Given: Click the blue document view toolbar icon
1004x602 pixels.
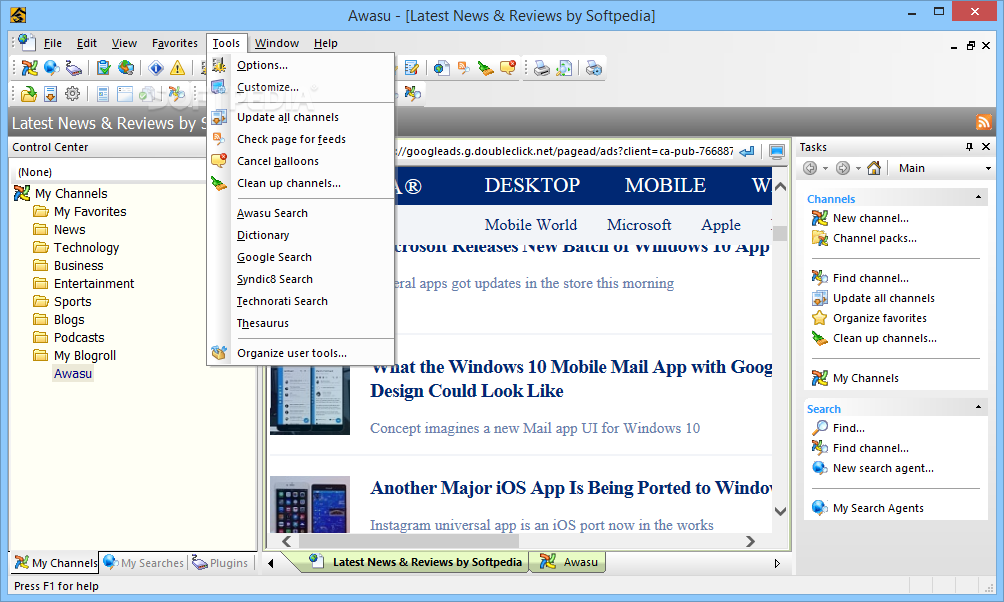Looking at the screenshot, I should [102, 94].
